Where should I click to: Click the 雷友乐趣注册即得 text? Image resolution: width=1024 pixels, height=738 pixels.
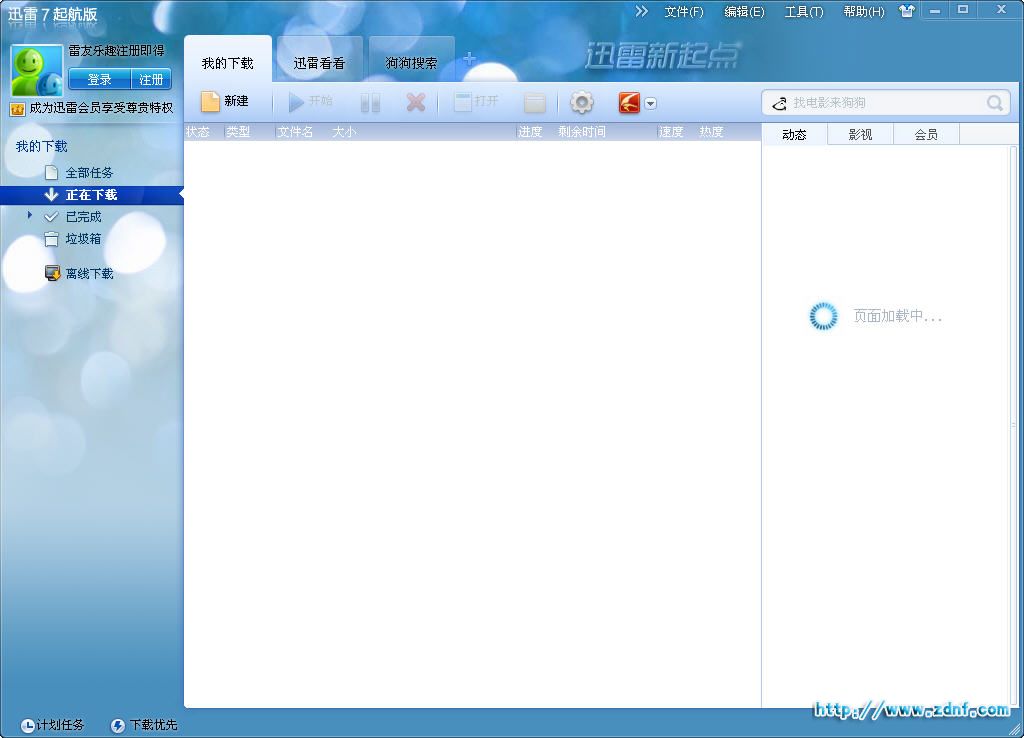point(117,51)
